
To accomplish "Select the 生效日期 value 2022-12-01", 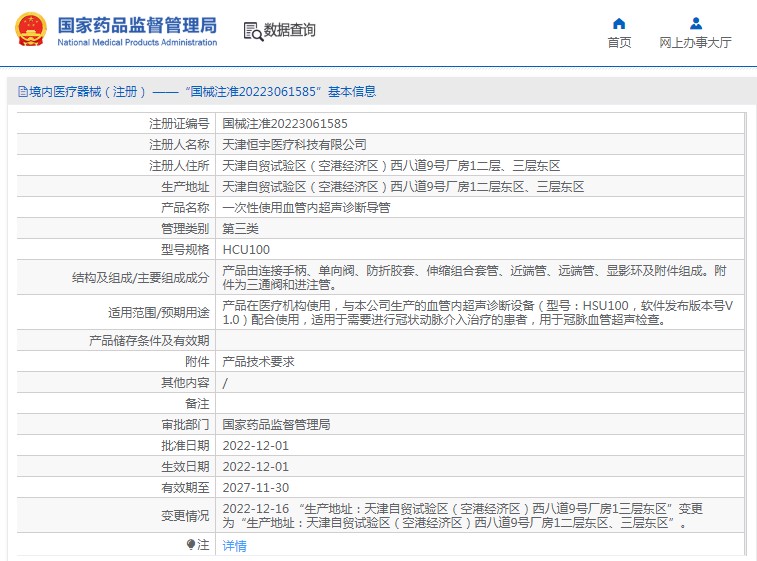I will point(255,466).
